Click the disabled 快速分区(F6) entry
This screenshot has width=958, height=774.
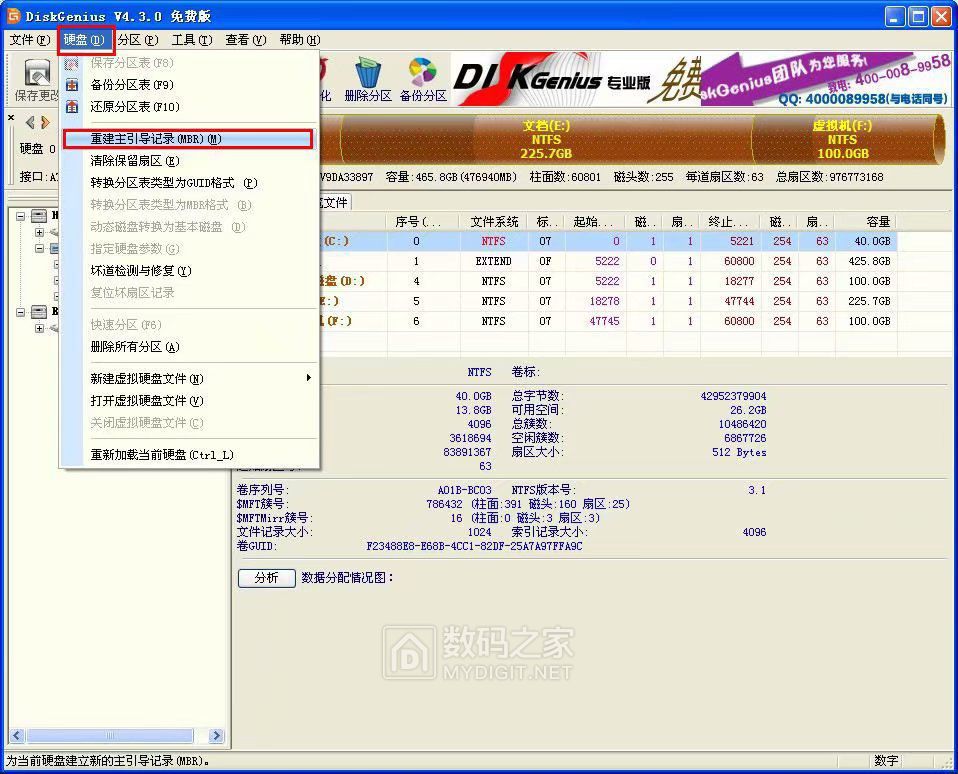(189, 324)
